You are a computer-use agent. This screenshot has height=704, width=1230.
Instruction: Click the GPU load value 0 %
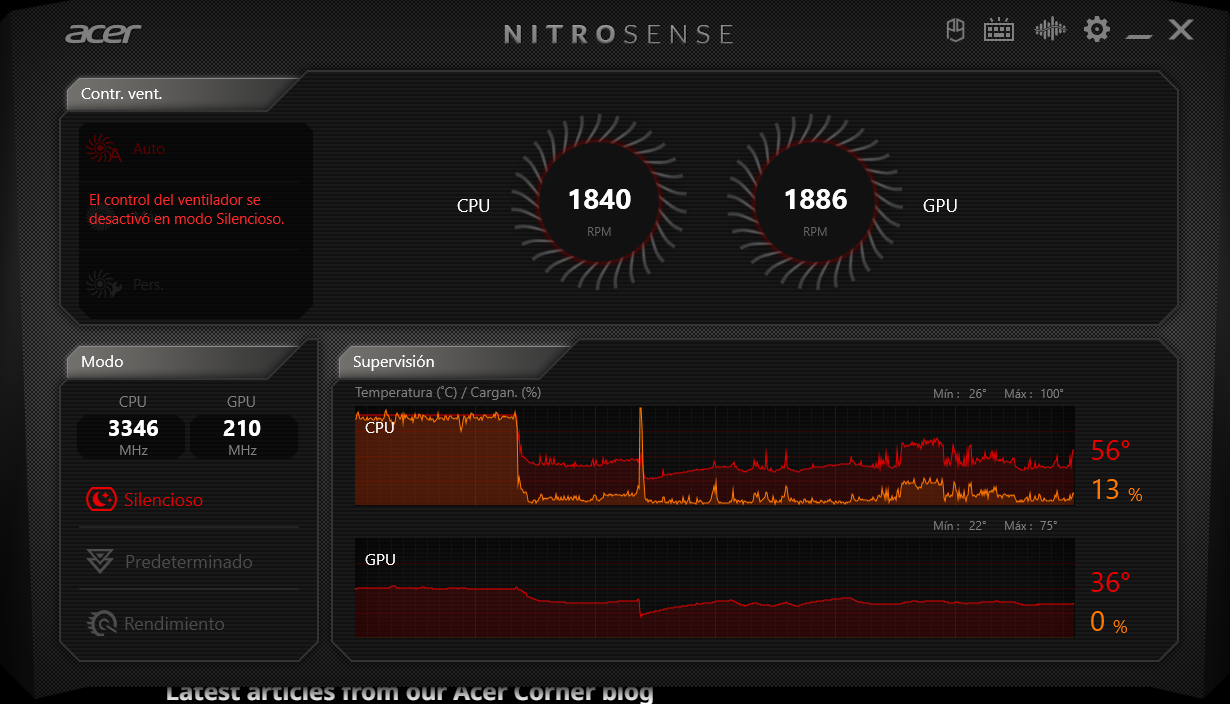pos(1109,623)
